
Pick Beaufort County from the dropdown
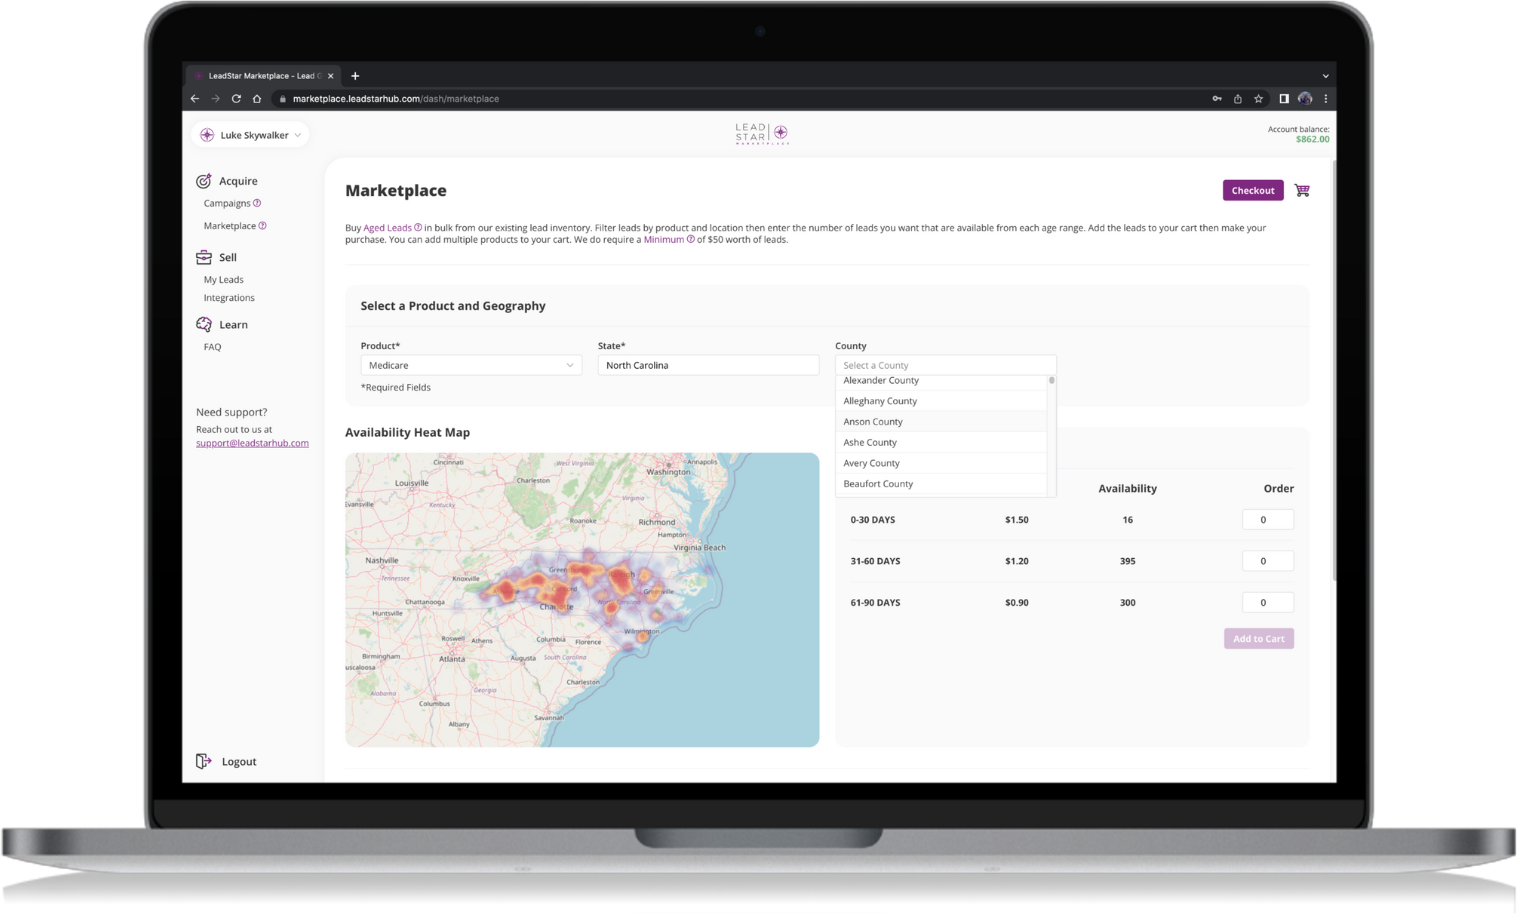coord(941,484)
